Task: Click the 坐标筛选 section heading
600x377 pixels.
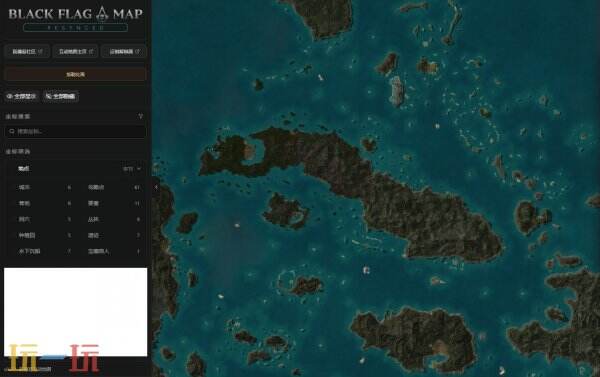Action: [18, 152]
